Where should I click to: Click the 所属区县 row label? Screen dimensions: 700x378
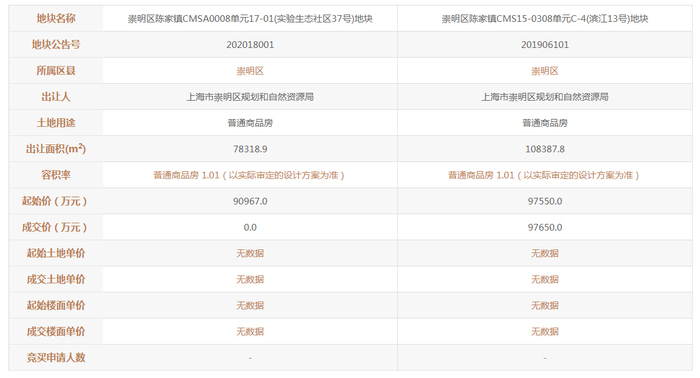56,71
